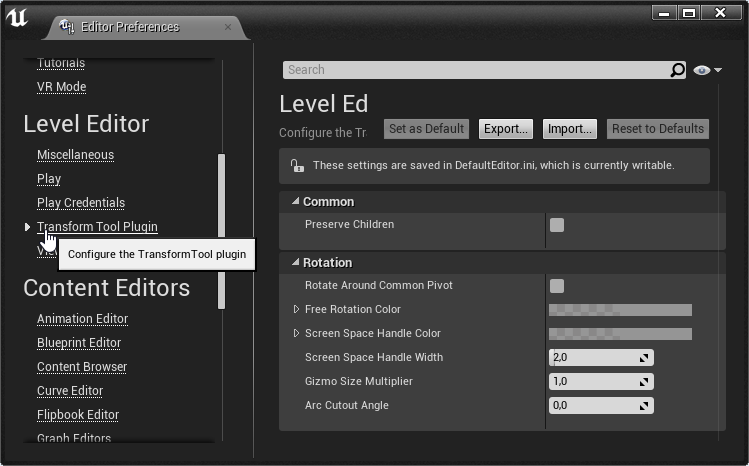Image resolution: width=749 pixels, height=466 pixels.
Task: Click the Gizmo Size Multiplier value field
Action: tap(601, 381)
